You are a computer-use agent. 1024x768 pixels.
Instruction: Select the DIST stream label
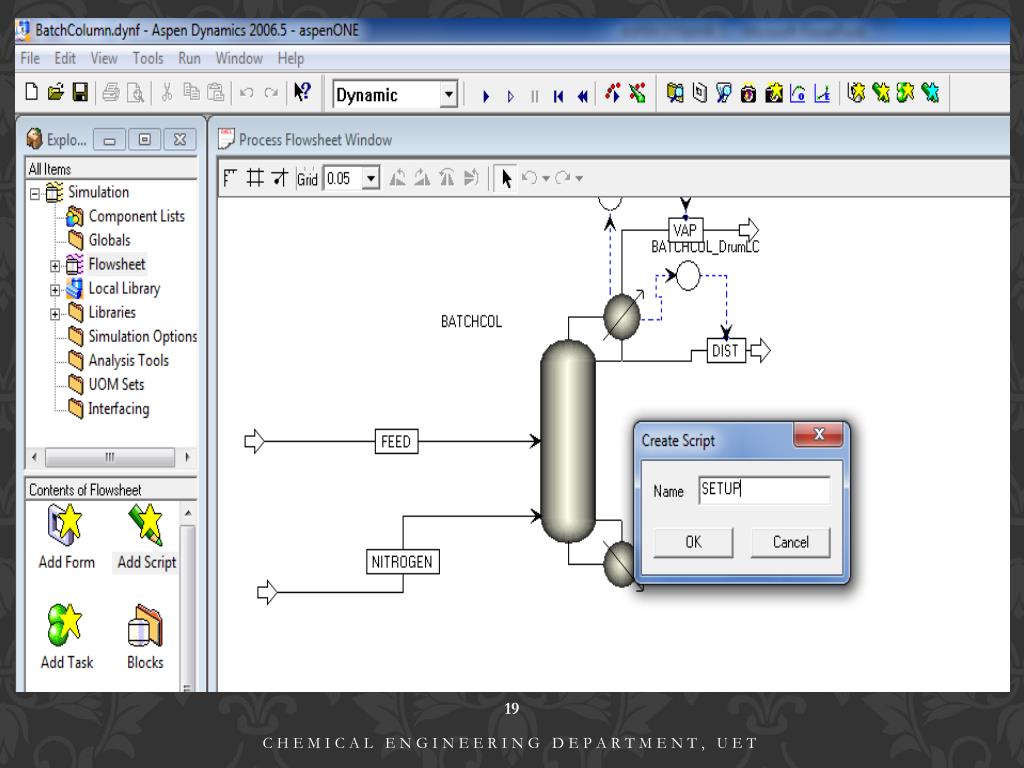(x=725, y=351)
